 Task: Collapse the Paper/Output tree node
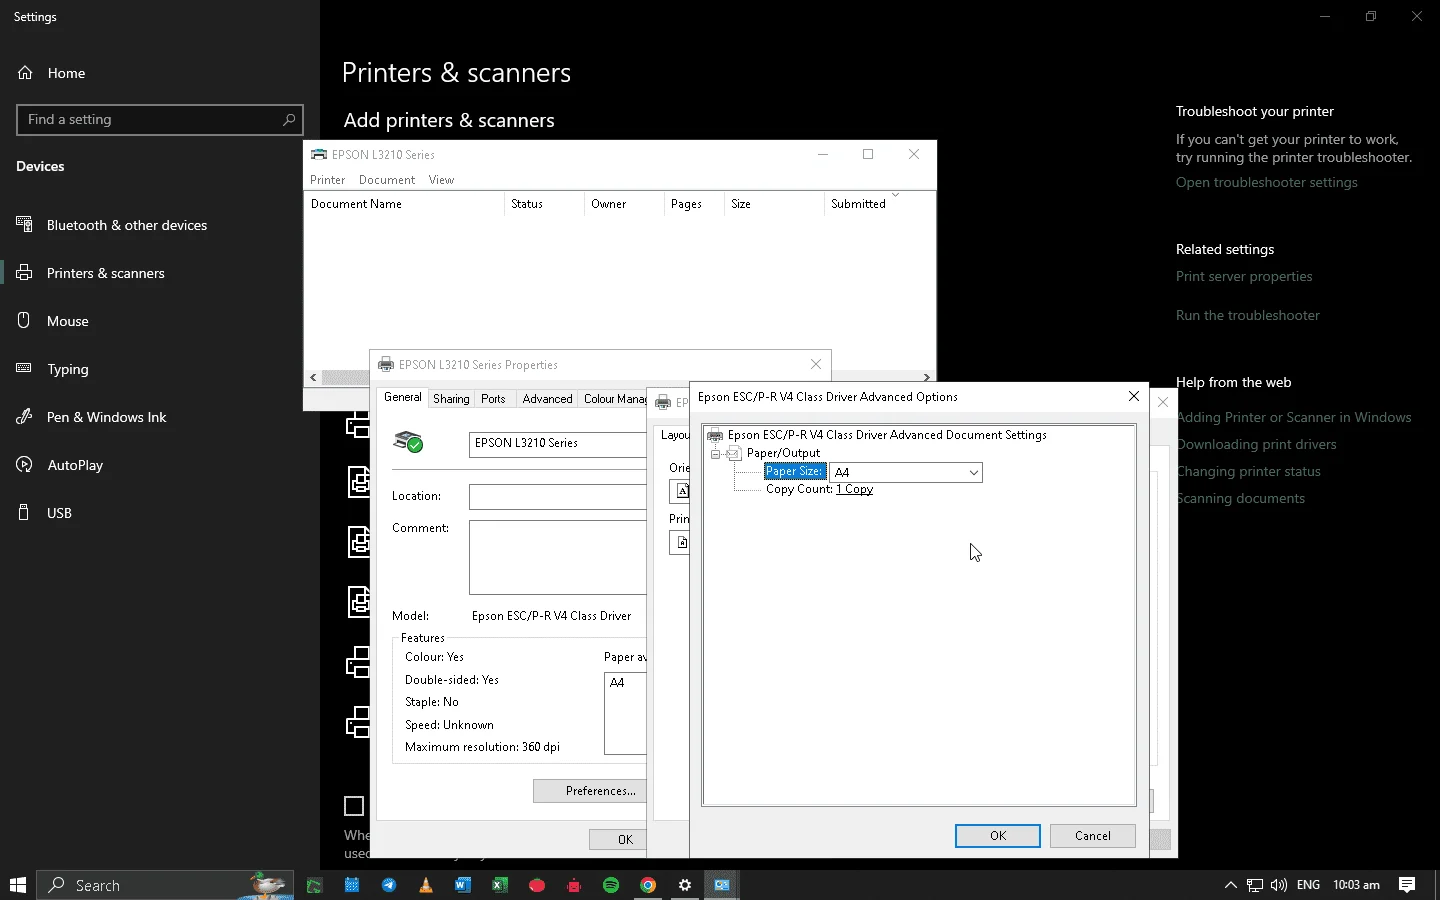pos(716,454)
